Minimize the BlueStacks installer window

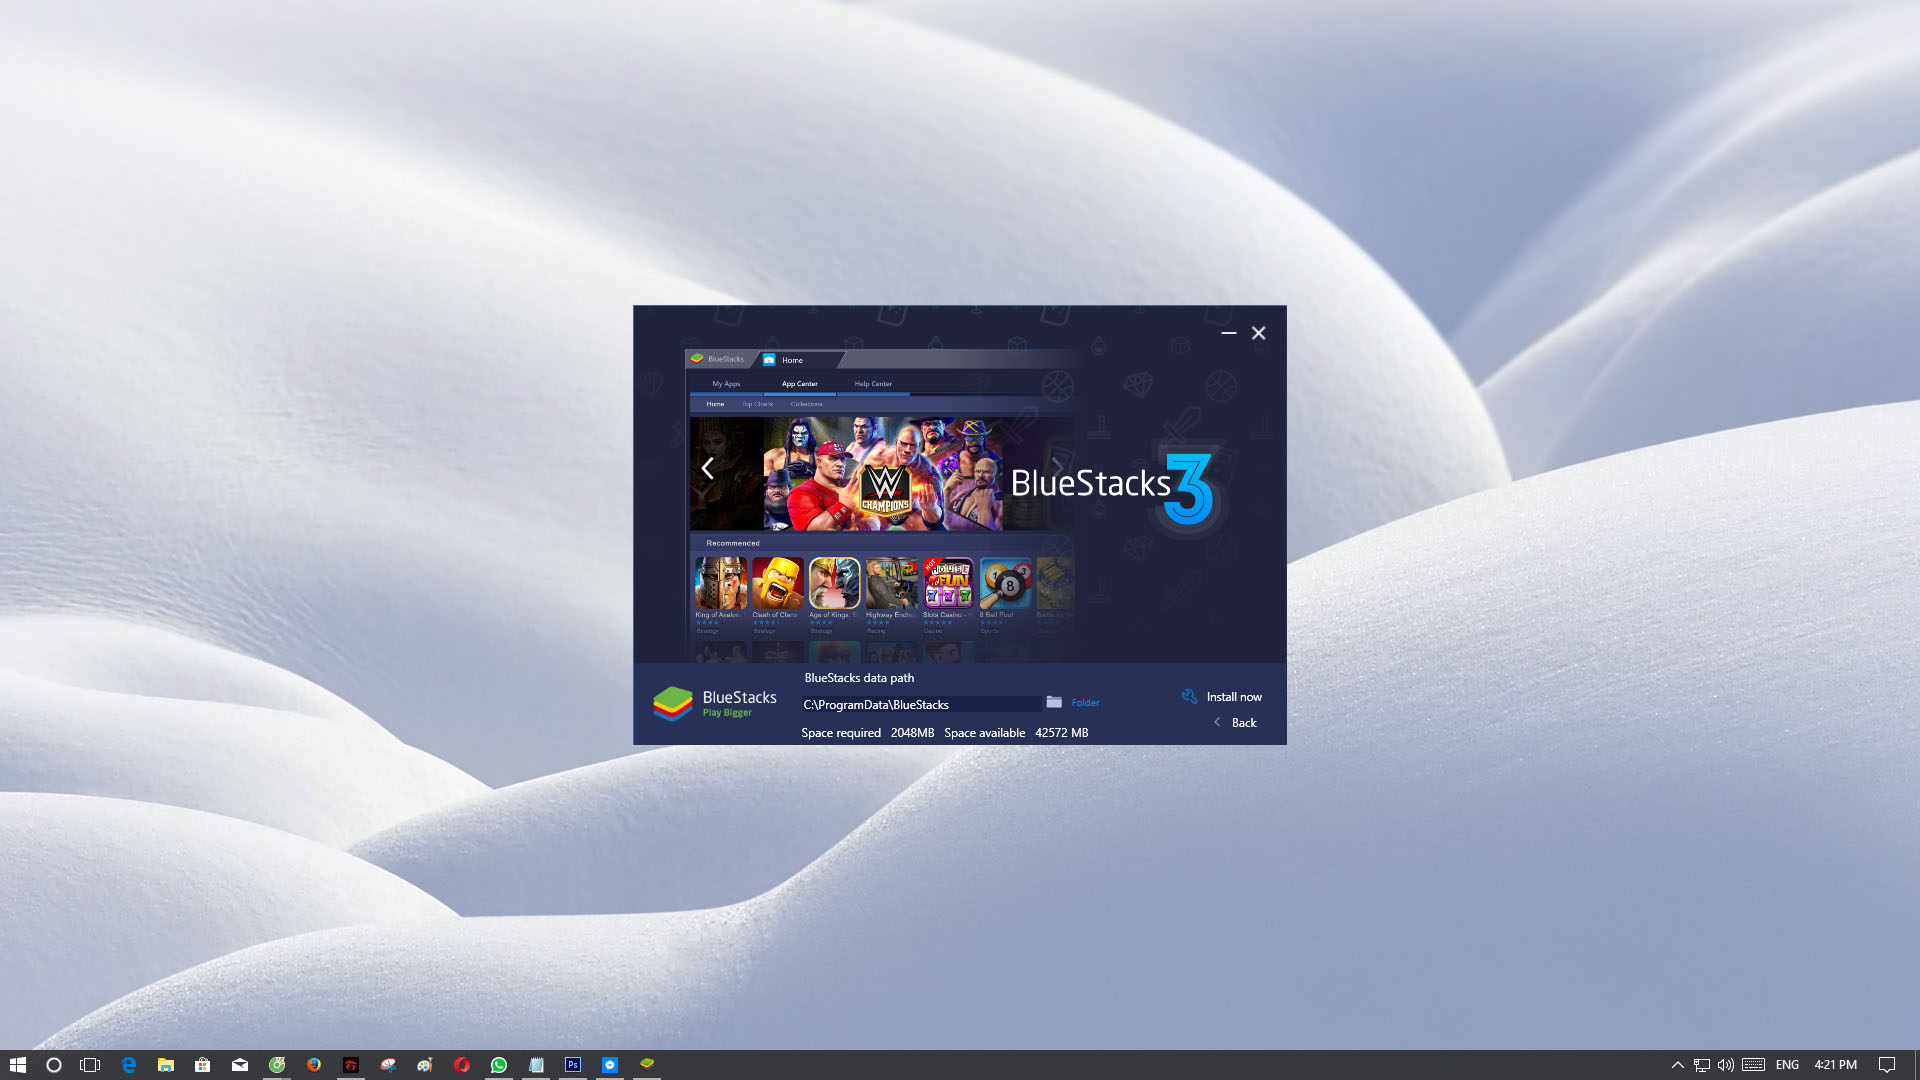point(1228,333)
